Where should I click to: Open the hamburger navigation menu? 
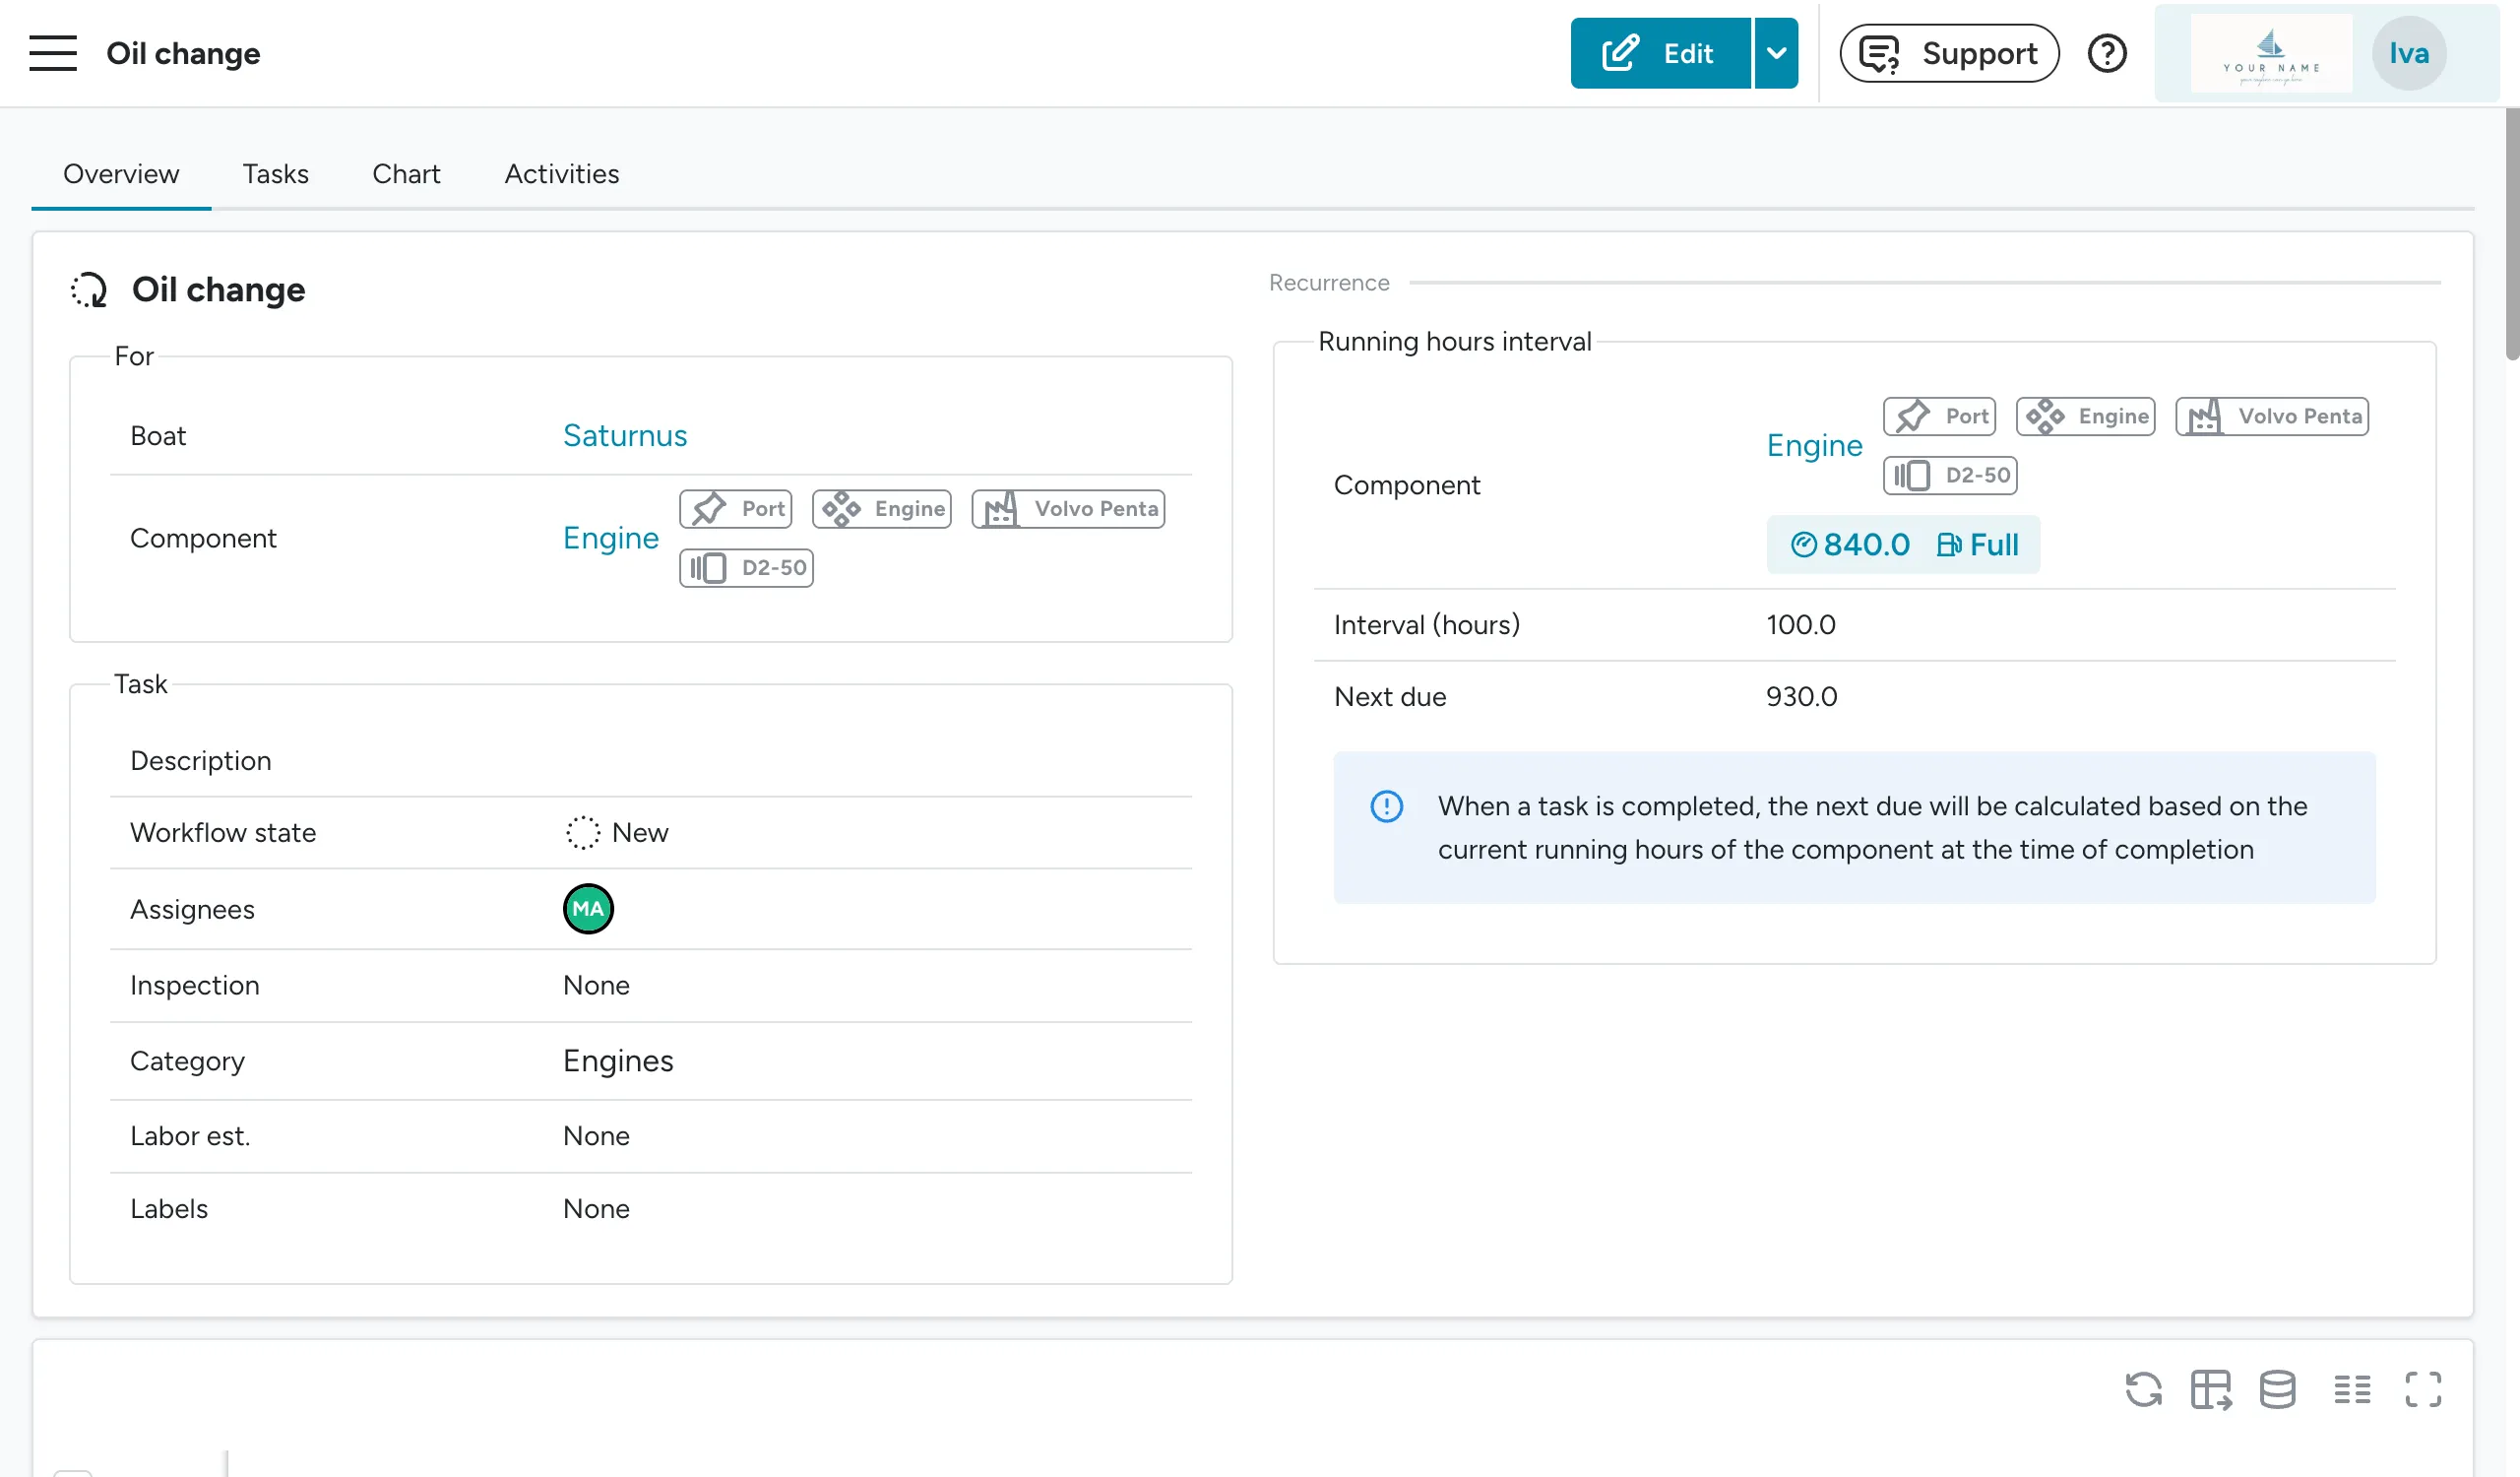click(x=52, y=53)
